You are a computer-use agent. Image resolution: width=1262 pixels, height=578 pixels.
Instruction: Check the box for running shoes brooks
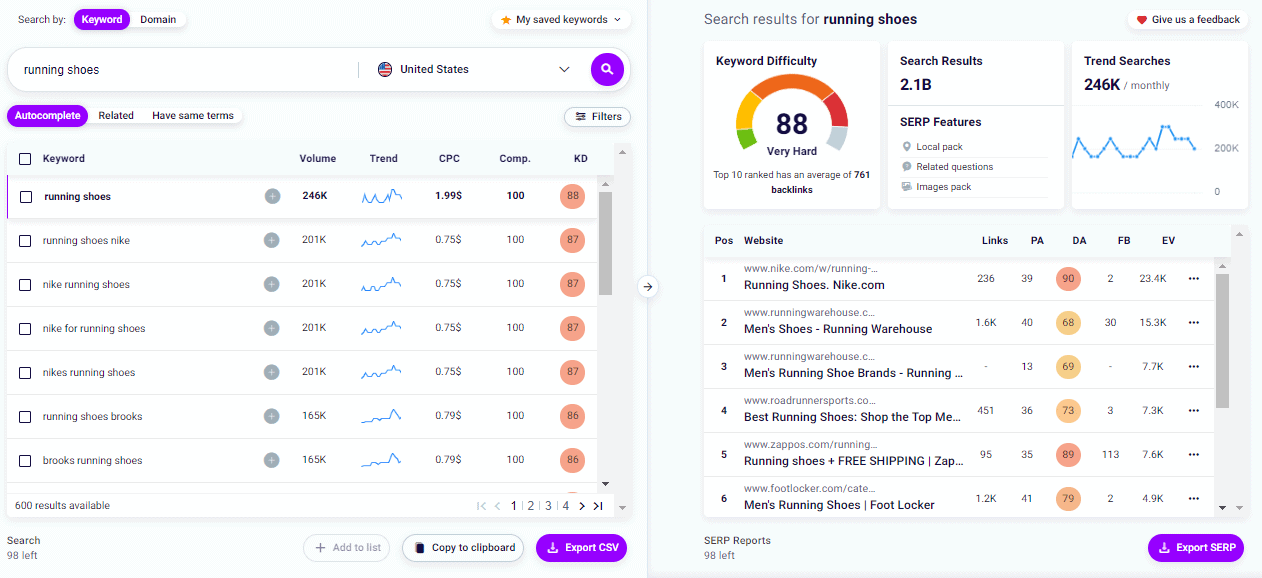(x=25, y=416)
